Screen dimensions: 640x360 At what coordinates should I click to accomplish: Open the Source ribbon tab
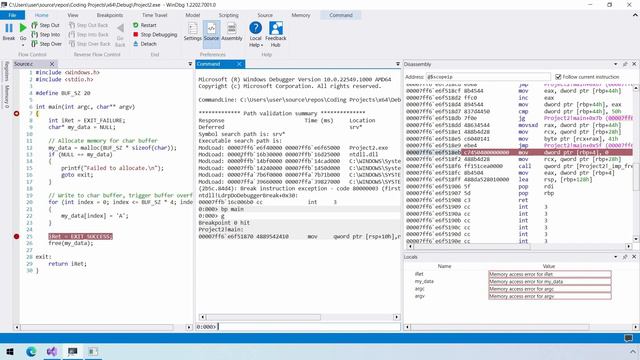click(x=265, y=15)
